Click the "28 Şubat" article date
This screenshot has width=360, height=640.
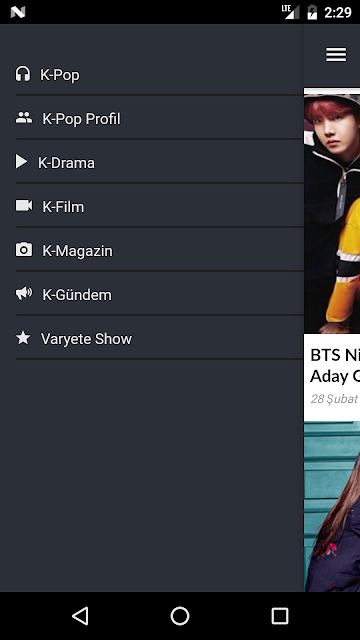[334, 399]
